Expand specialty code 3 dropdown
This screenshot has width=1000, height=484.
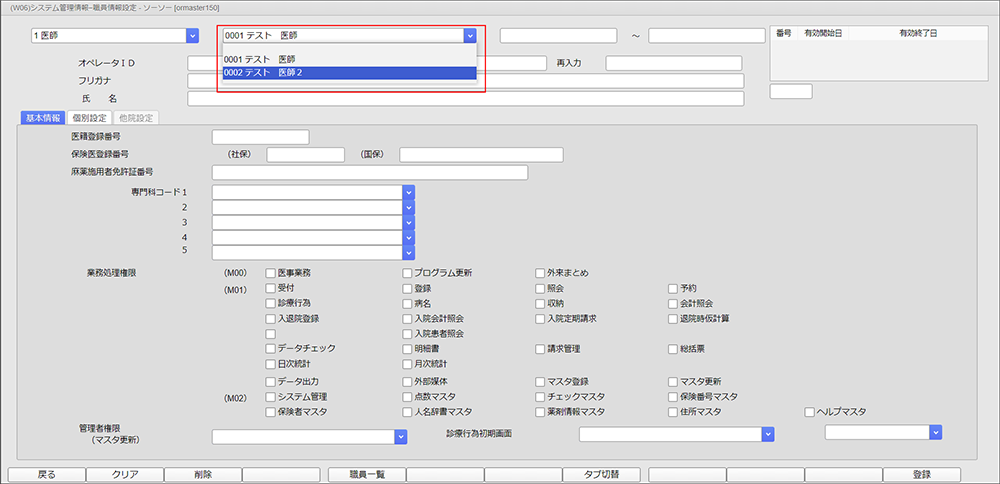pos(409,222)
